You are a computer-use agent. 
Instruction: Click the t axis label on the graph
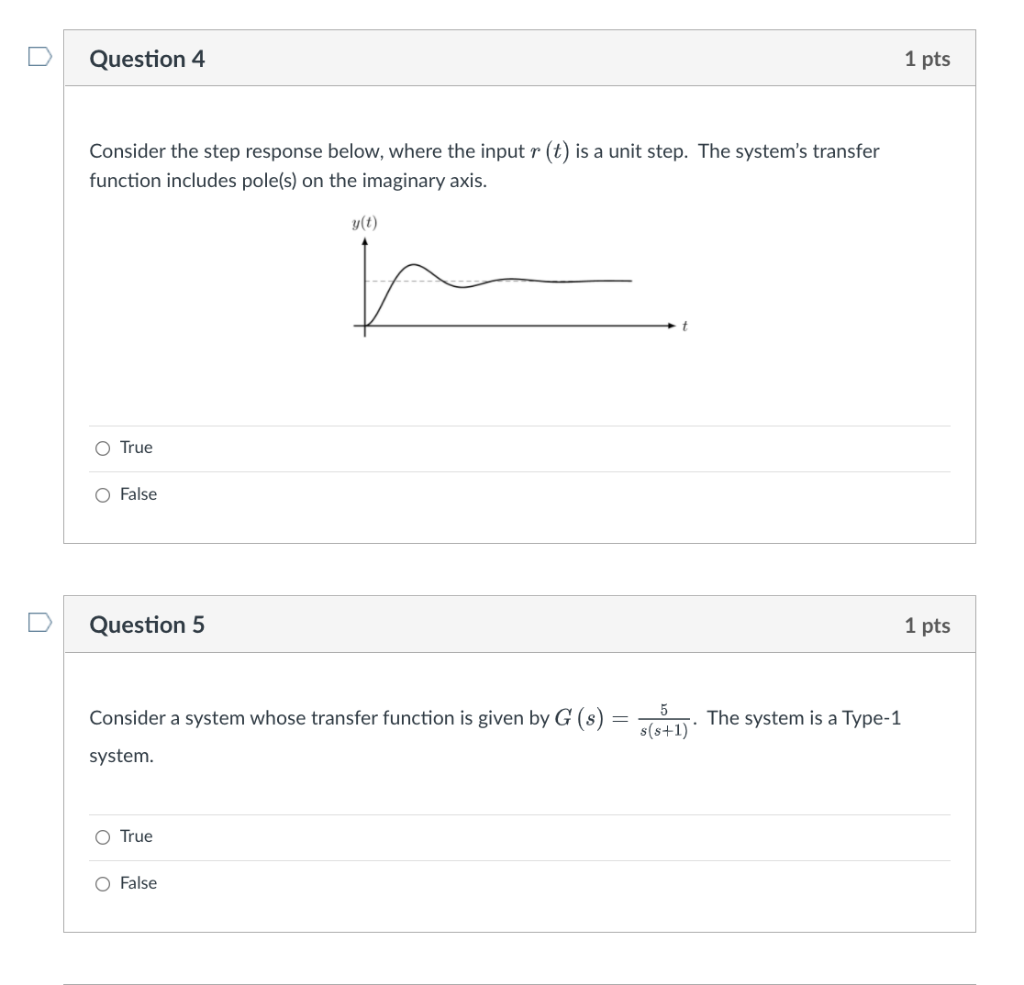point(684,325)
